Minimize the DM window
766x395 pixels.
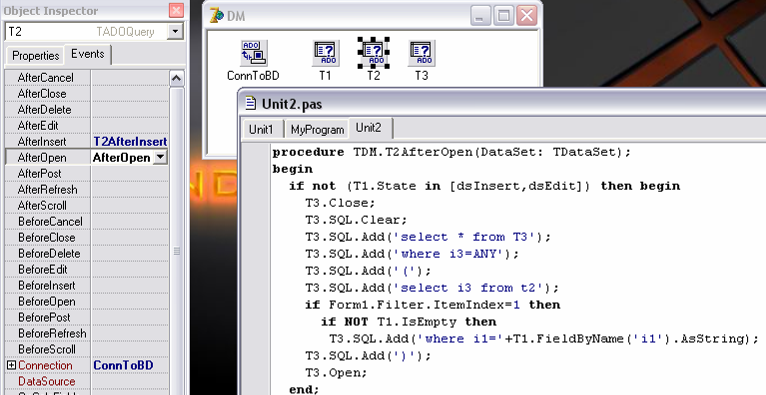(480, 16)
